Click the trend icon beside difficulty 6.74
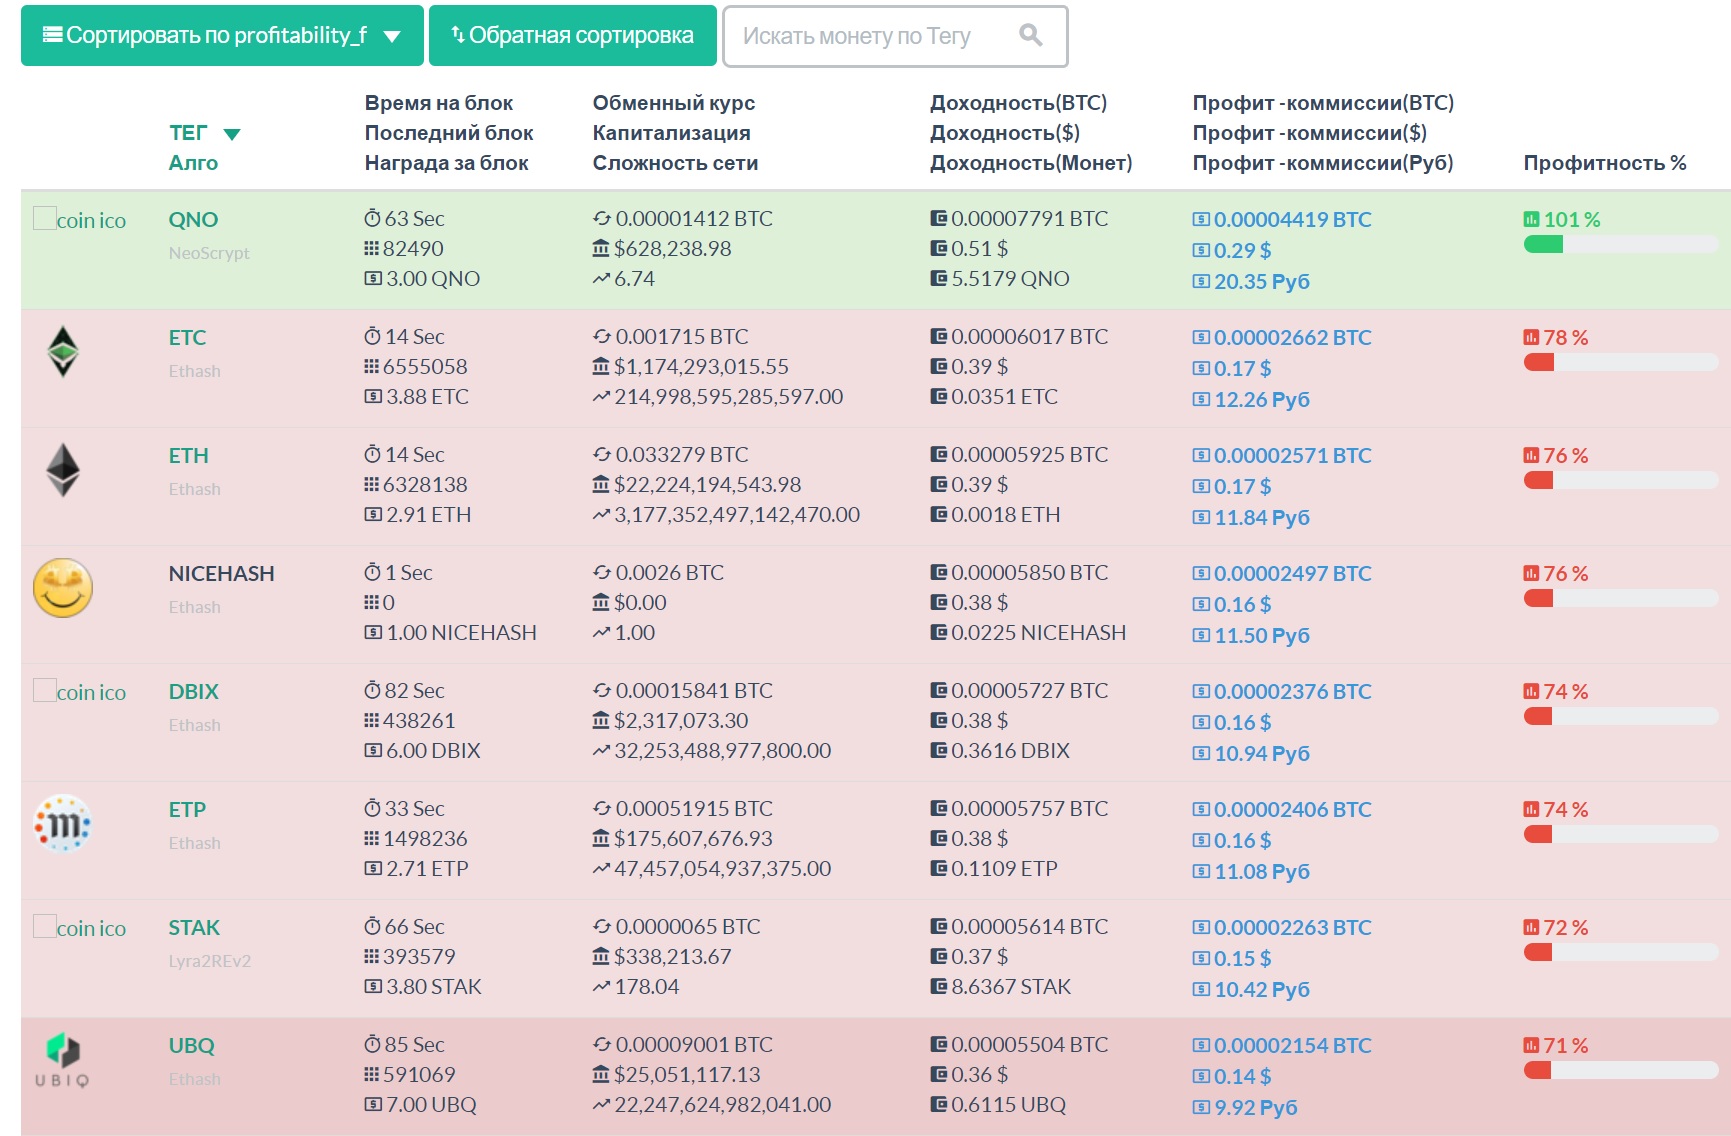The width and height of the screenshot is (1731, 1136). coord(601,279)
